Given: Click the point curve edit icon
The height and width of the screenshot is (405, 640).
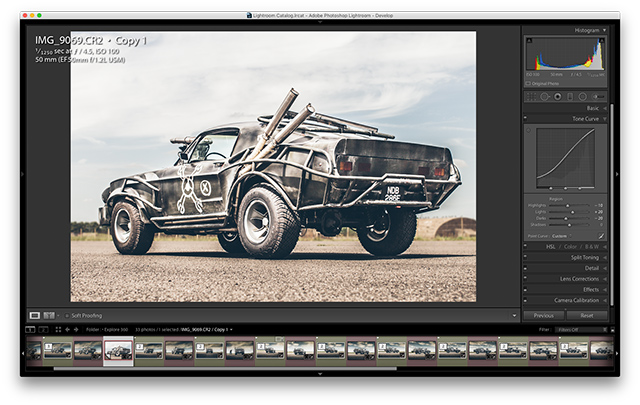Looking at the screenshot, I should point(601,236).
